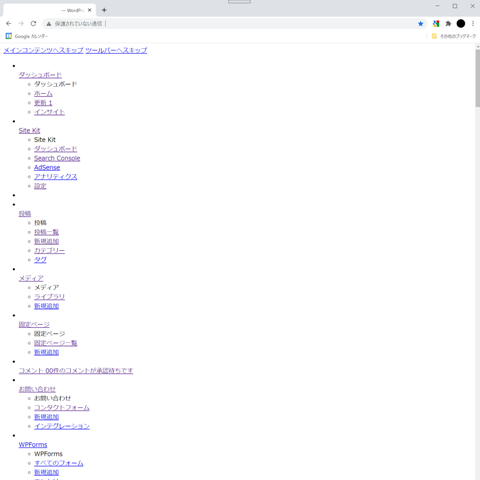Select the WordPress browser tab

49,10
